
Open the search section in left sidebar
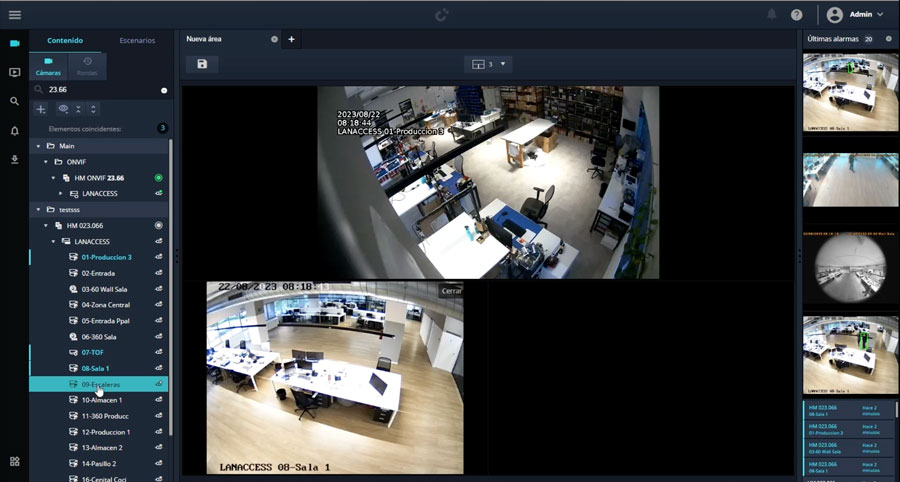pyautogui.click(x=15, y=102)
